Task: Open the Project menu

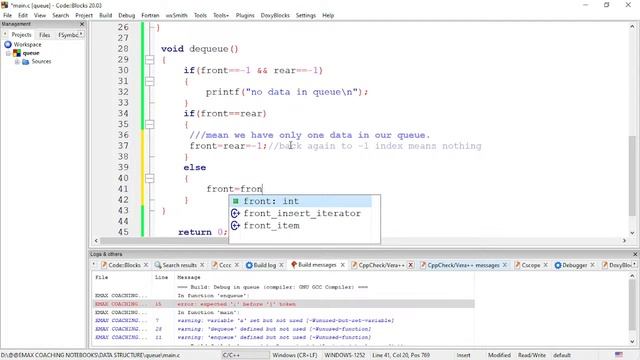Action: pos(84,15)
